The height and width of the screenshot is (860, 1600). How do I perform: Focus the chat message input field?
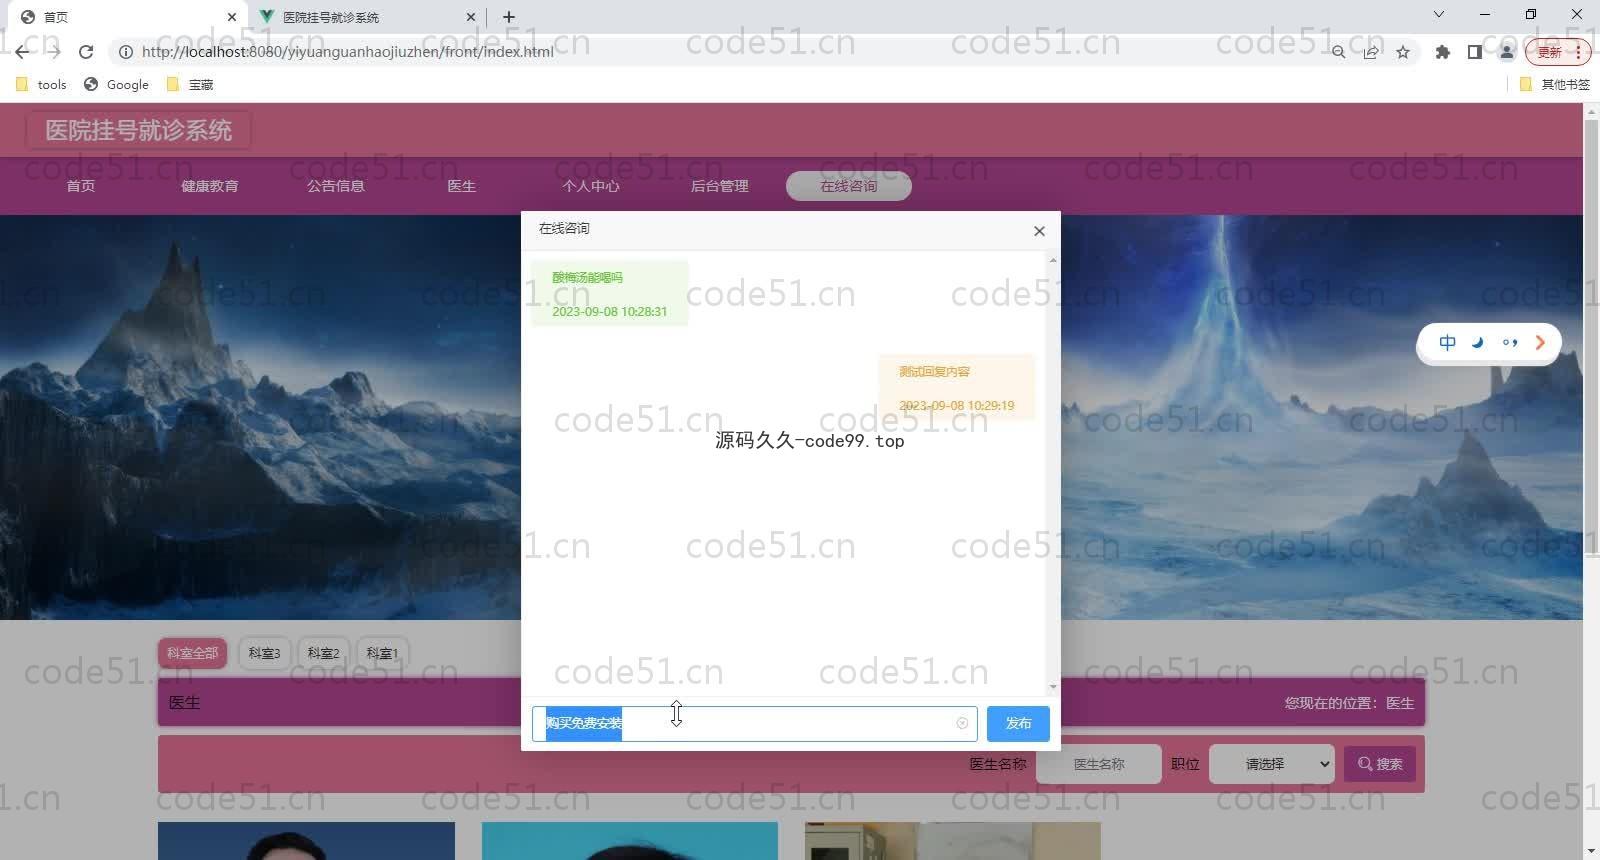754,723
